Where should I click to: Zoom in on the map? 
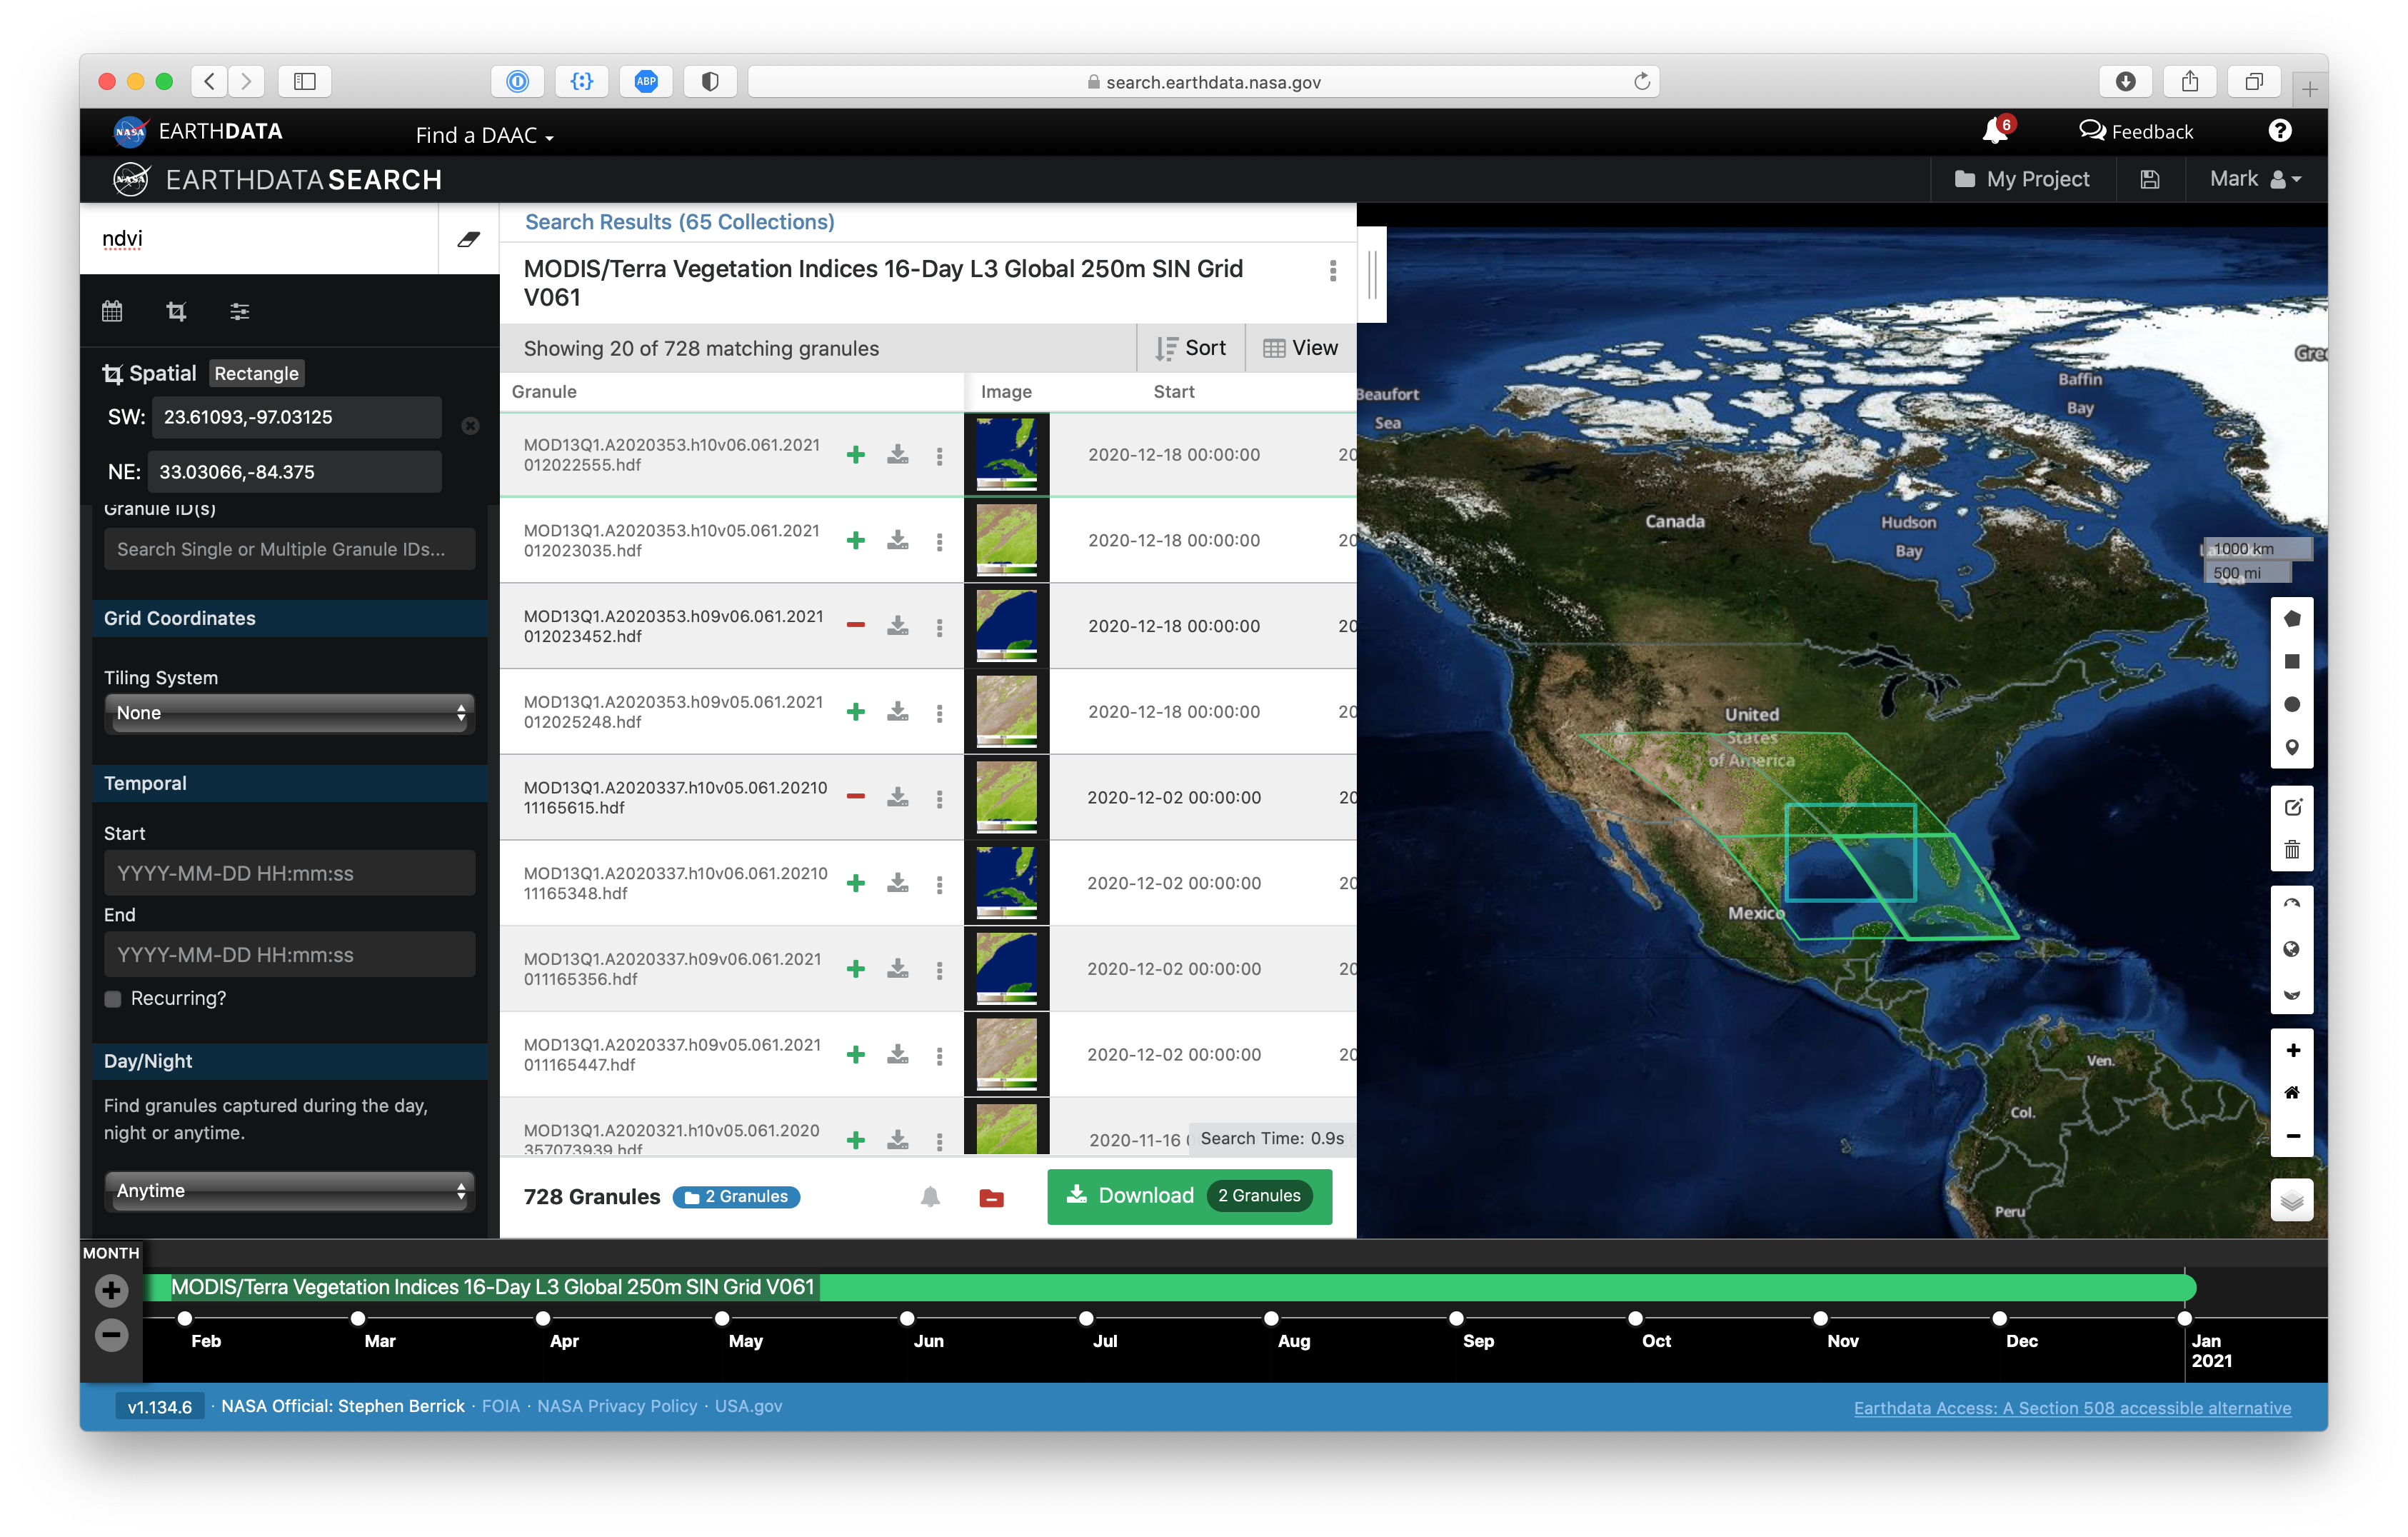coord(2292,1051)
